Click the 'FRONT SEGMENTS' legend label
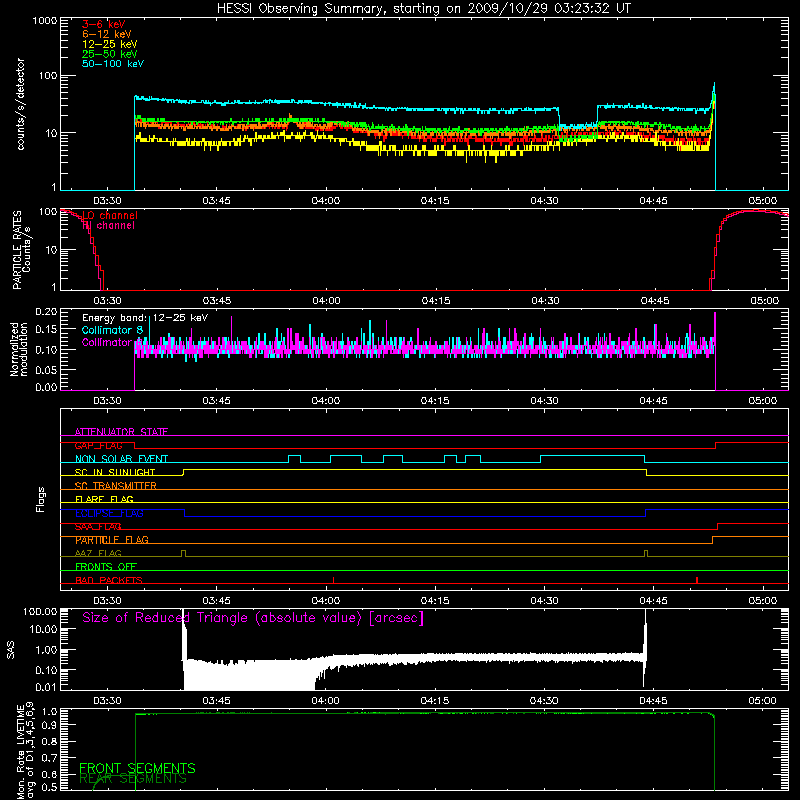The image size is (800, 800). coord(137,768)
